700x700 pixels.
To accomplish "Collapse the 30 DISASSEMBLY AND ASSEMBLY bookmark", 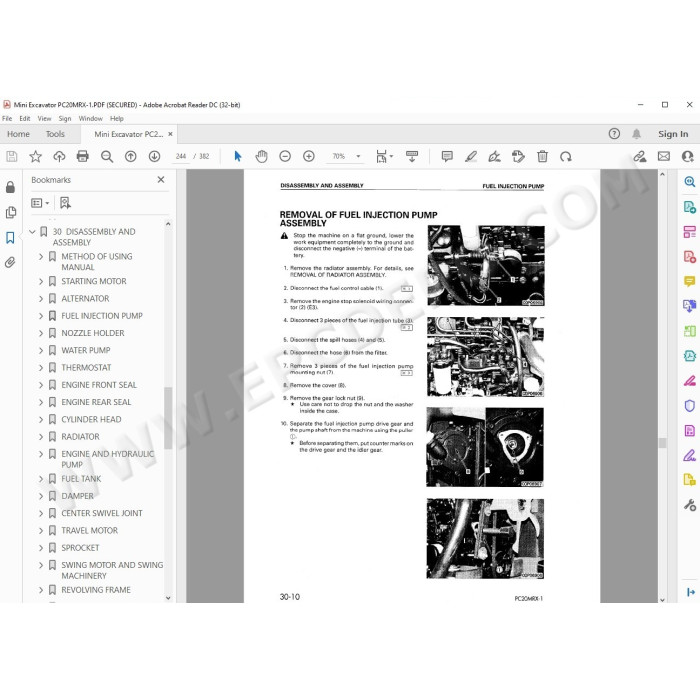I will (x=32, y=232).
